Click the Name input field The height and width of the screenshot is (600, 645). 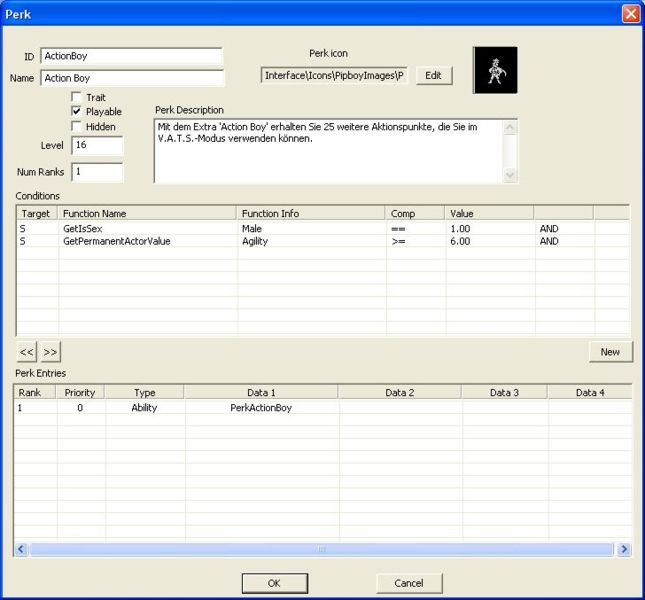(x=132, y=78)
